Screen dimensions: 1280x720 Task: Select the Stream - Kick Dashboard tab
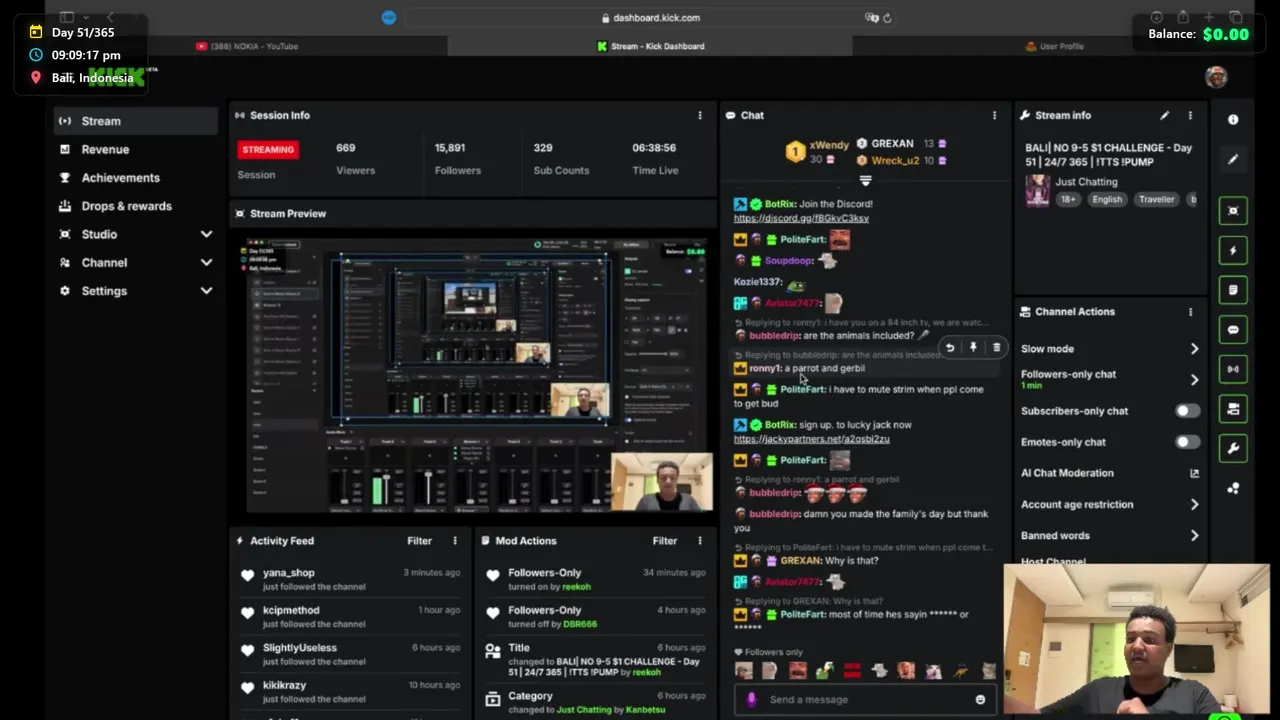pyautogui.click(x=650, y=46)
